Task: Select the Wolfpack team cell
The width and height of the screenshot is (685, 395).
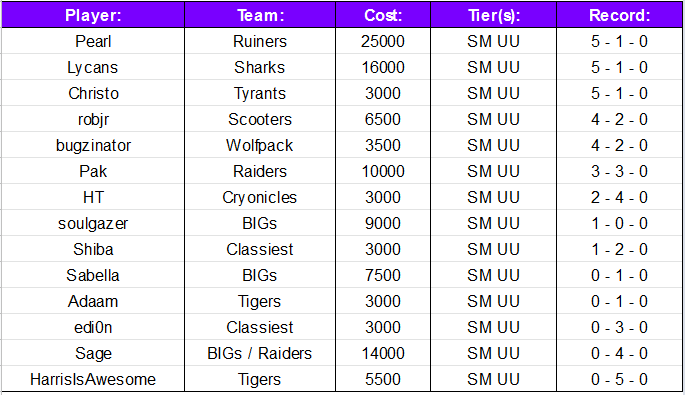Action: click(260, 145)
